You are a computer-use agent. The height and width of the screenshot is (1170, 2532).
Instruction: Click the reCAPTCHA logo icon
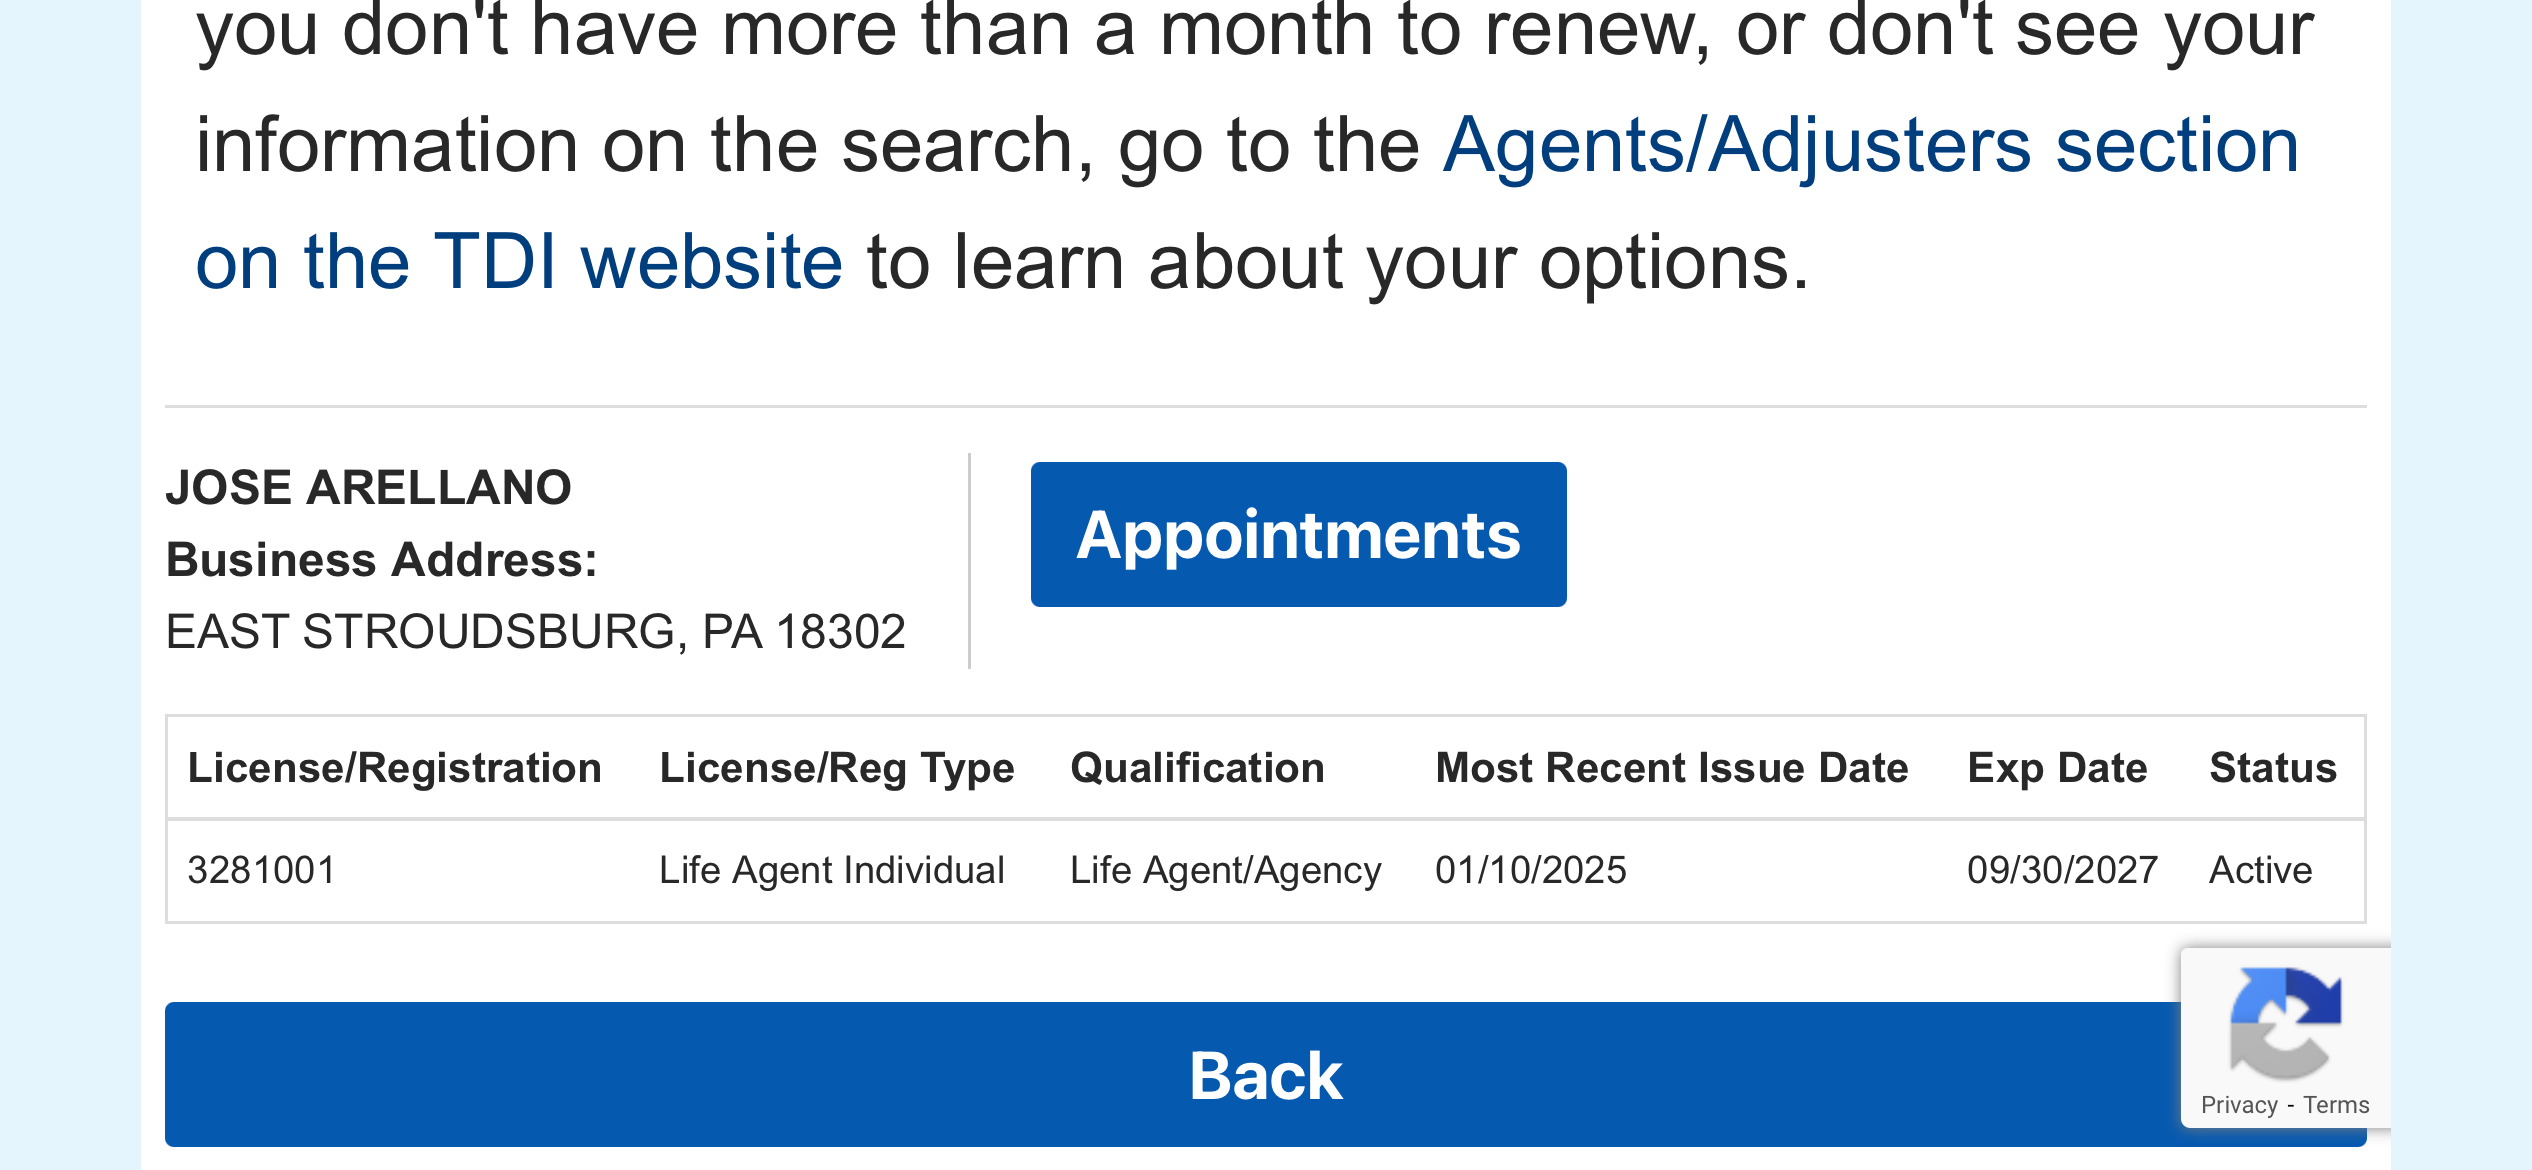tap(2285, 1022)
